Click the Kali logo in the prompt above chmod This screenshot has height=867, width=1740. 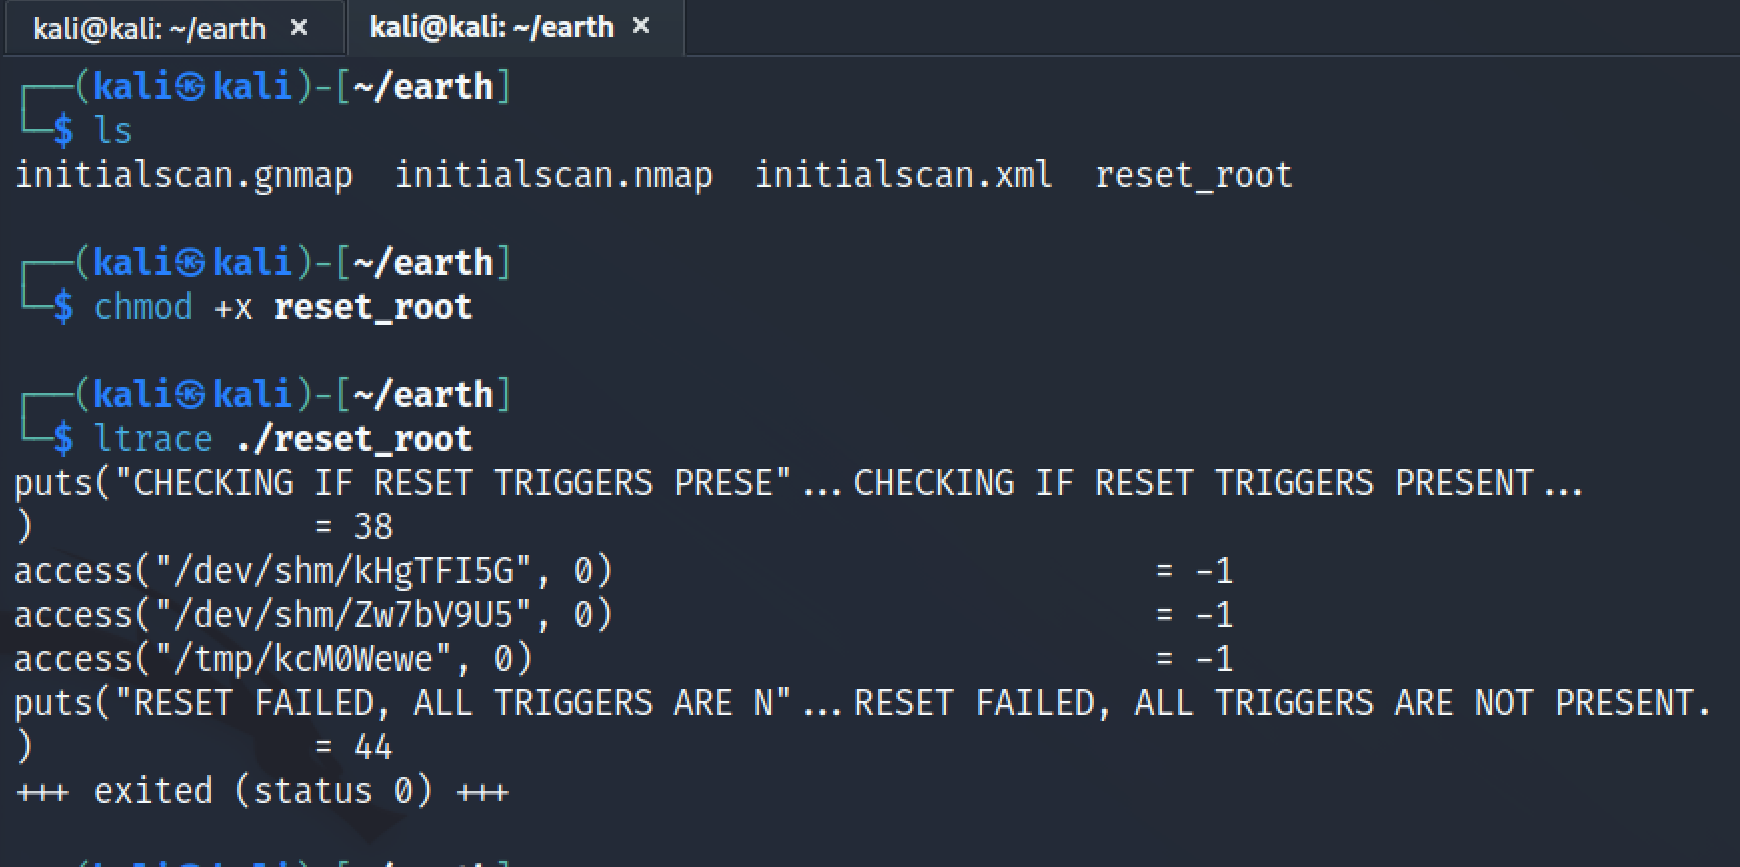point(190,263)
